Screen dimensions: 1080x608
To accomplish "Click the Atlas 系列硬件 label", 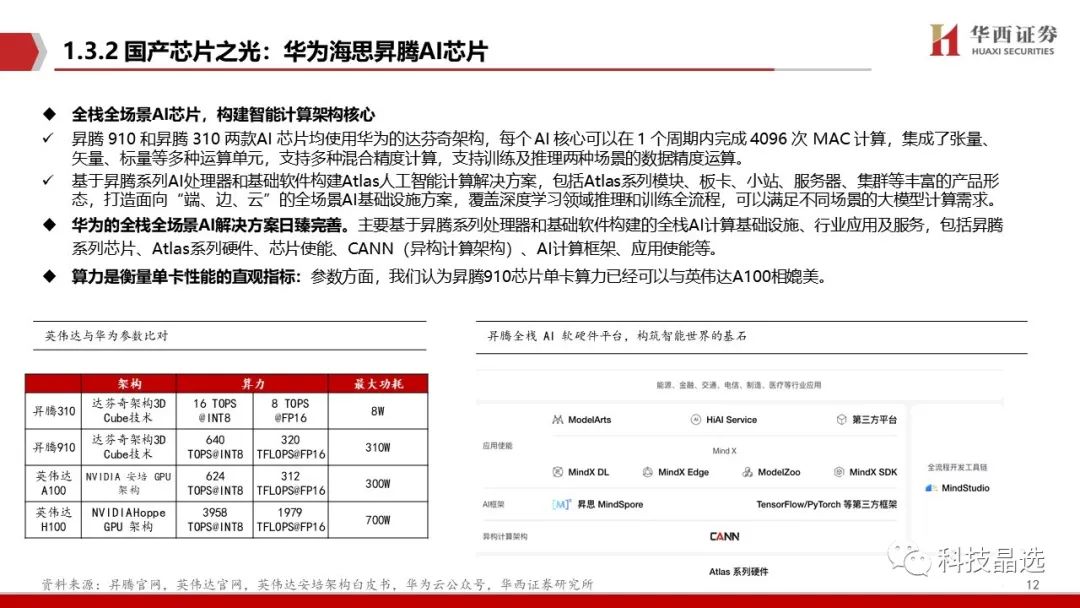I will click(738, 571).
